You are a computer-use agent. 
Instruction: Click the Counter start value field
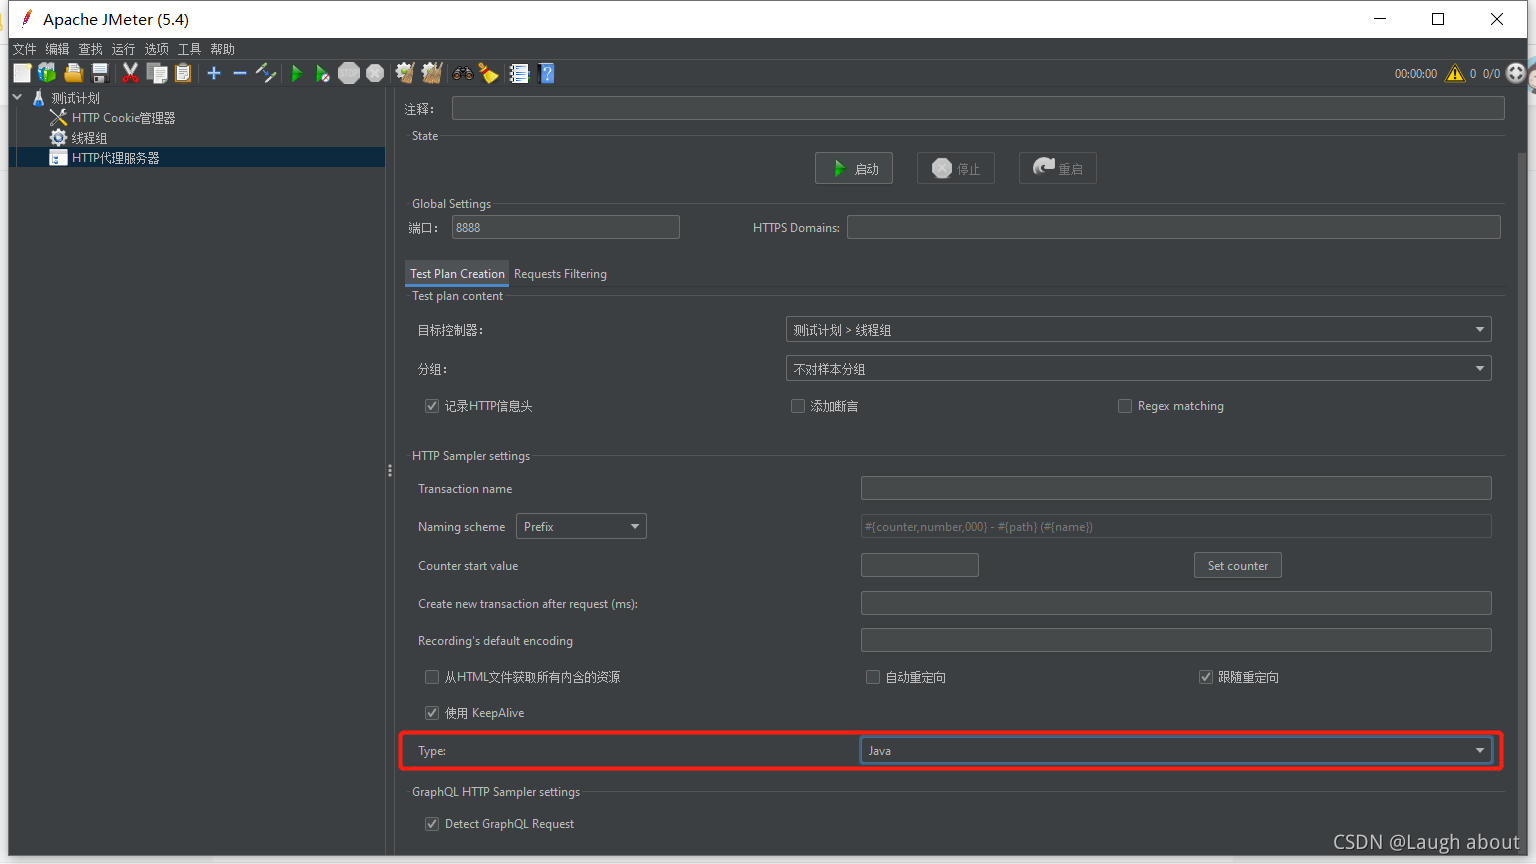[x=920, y=565]
